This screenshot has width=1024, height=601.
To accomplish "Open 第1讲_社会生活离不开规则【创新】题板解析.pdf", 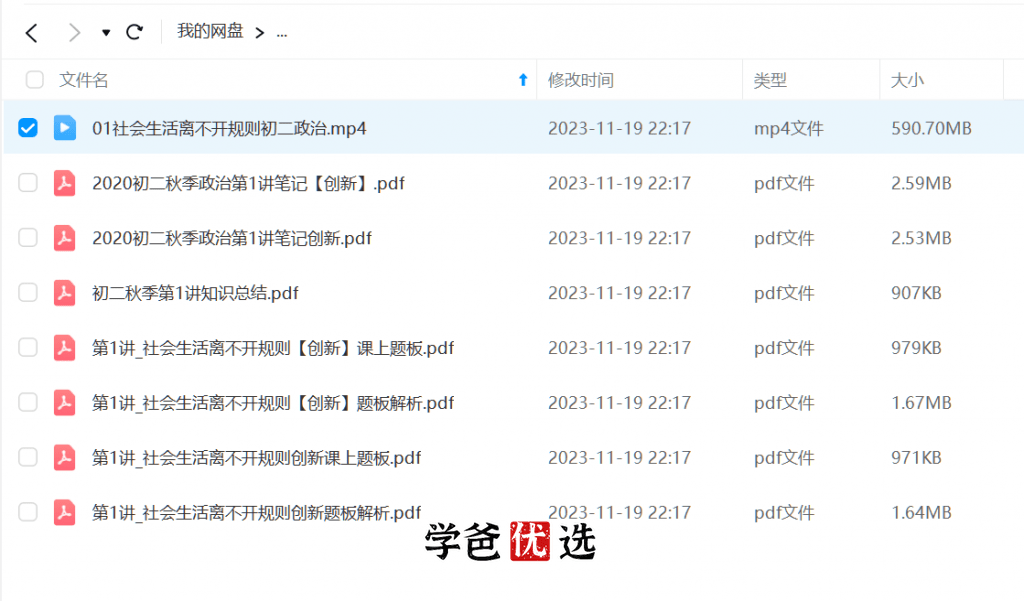I will (273, 402).
